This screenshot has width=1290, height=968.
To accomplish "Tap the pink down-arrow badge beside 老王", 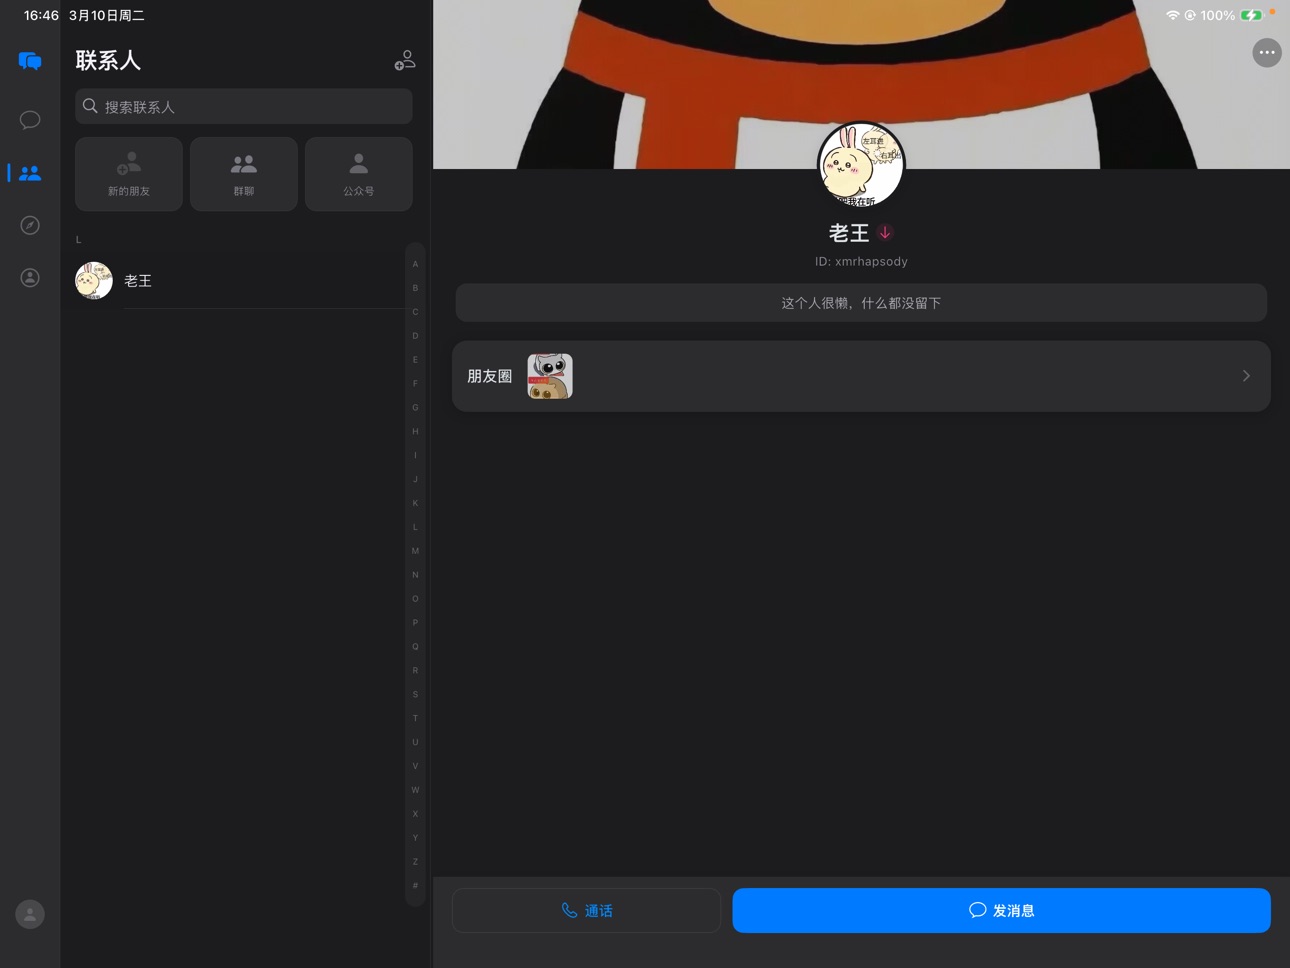I will 885,233.
